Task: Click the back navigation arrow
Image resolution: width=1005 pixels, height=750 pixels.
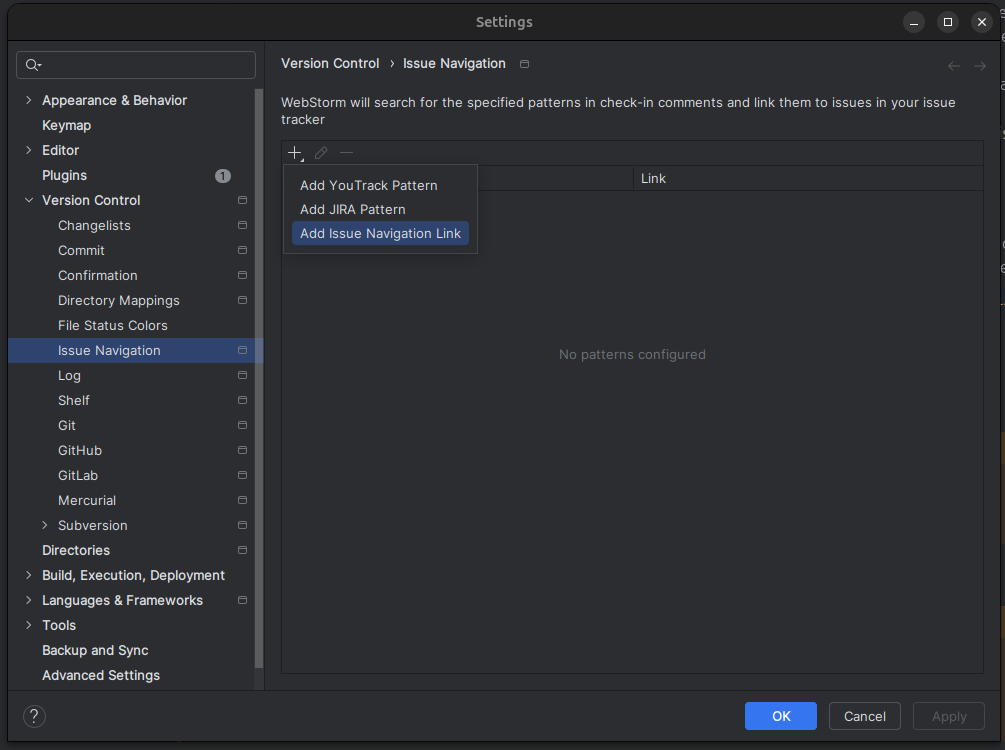Action: point(953,65)
